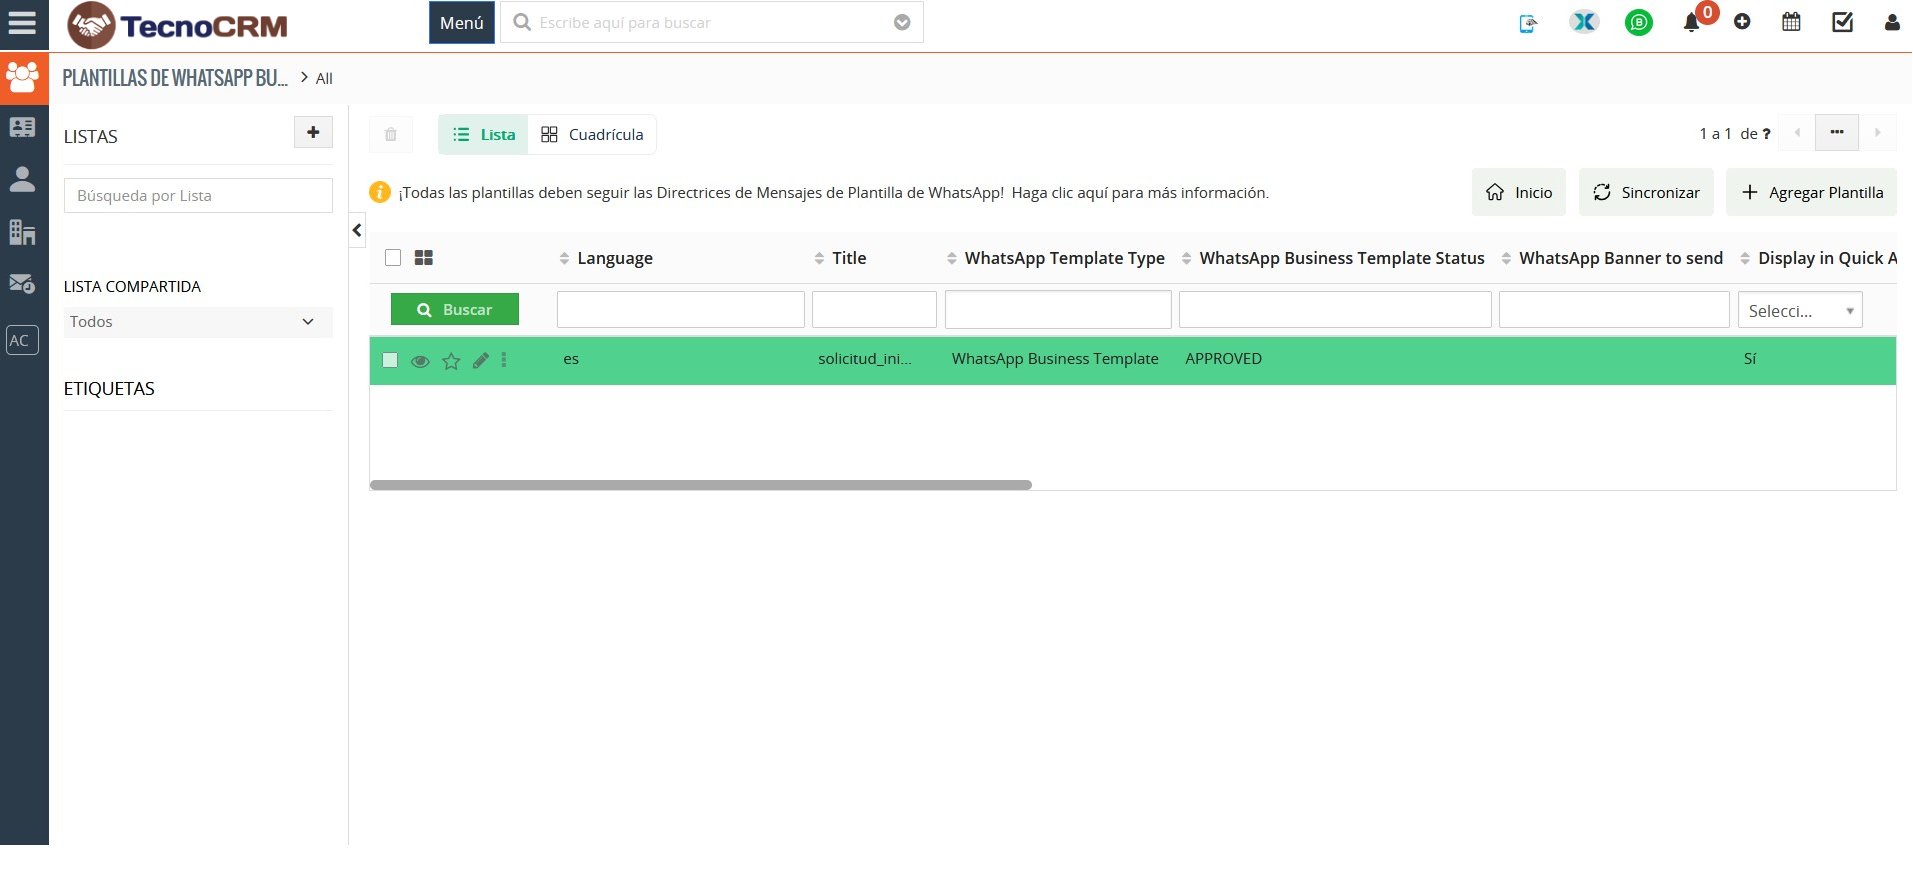Tick the select-all checkbox in header
The image size is (1913, 873).
[x=393, y=258]
